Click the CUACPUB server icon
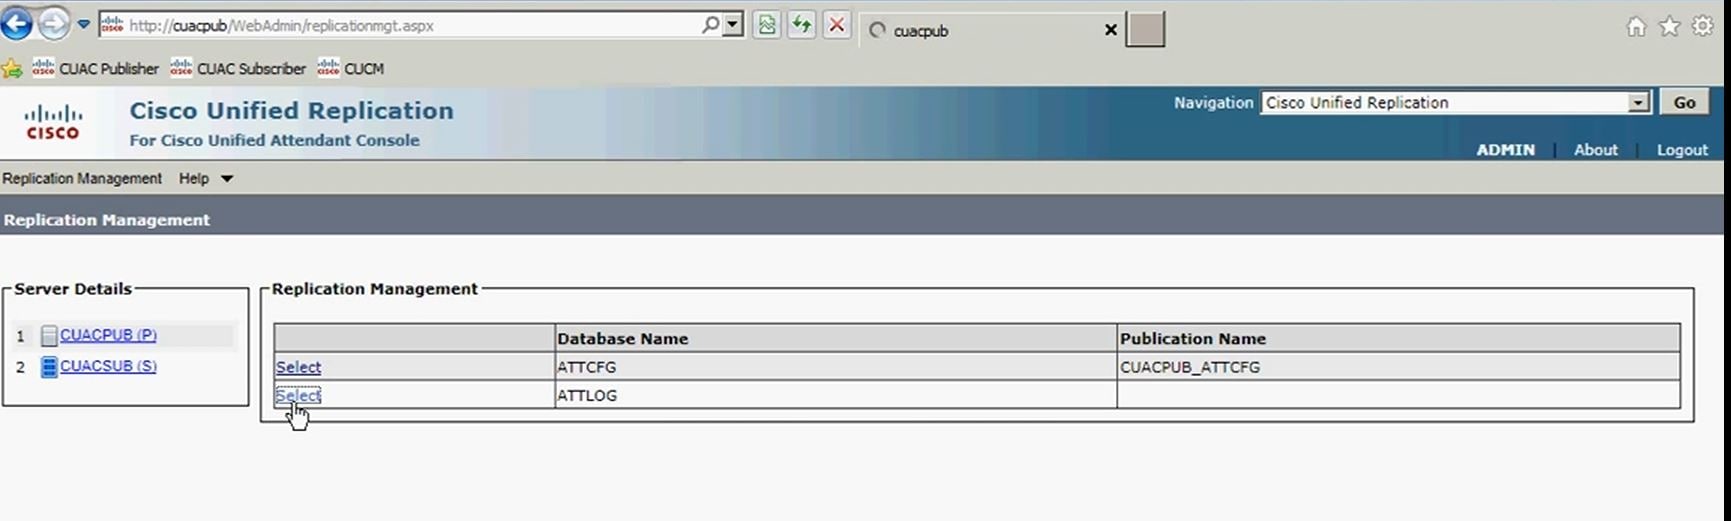The image size is (1731, 521). (49, 336)
